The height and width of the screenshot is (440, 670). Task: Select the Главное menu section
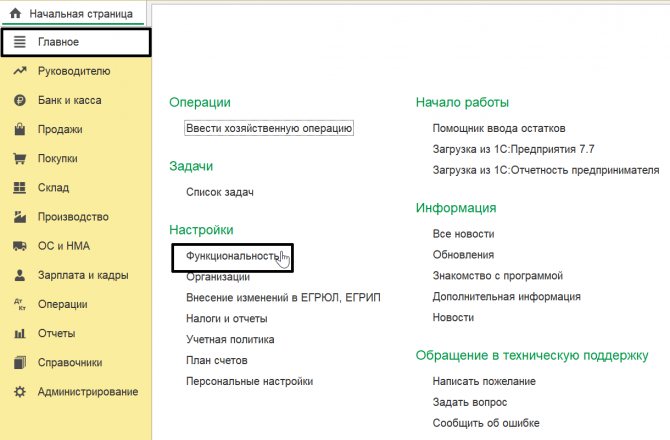point(76,42)
